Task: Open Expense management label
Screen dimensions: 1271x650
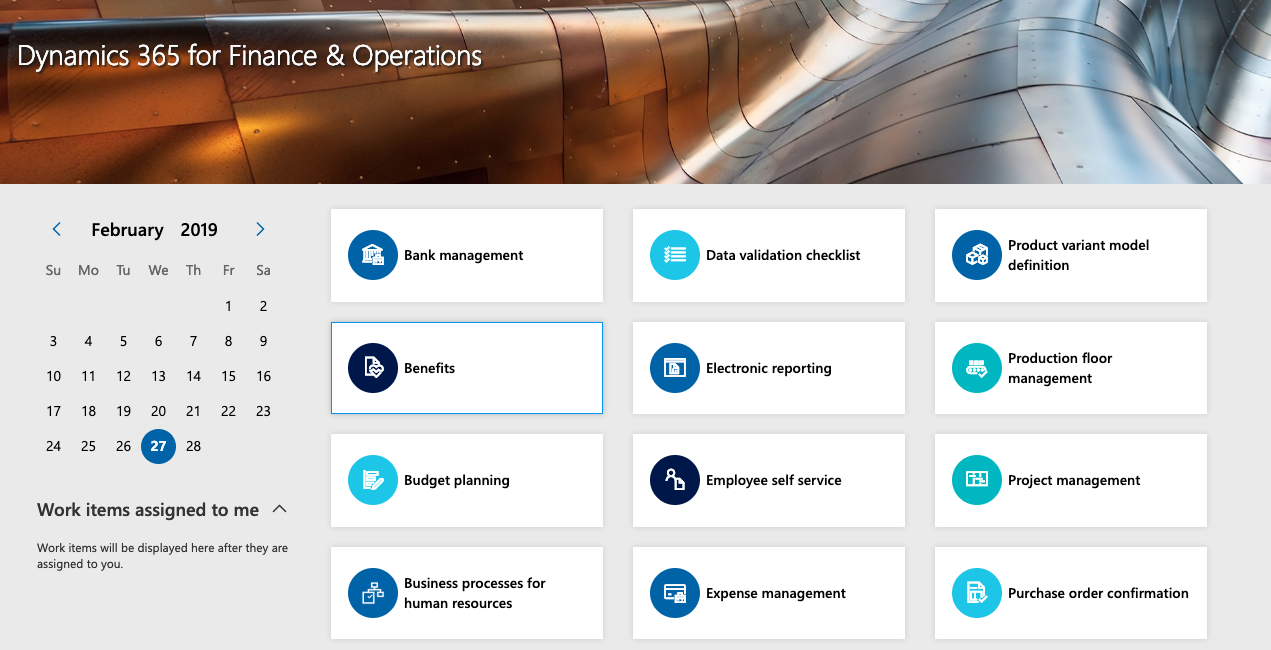Action: point(776,593)
